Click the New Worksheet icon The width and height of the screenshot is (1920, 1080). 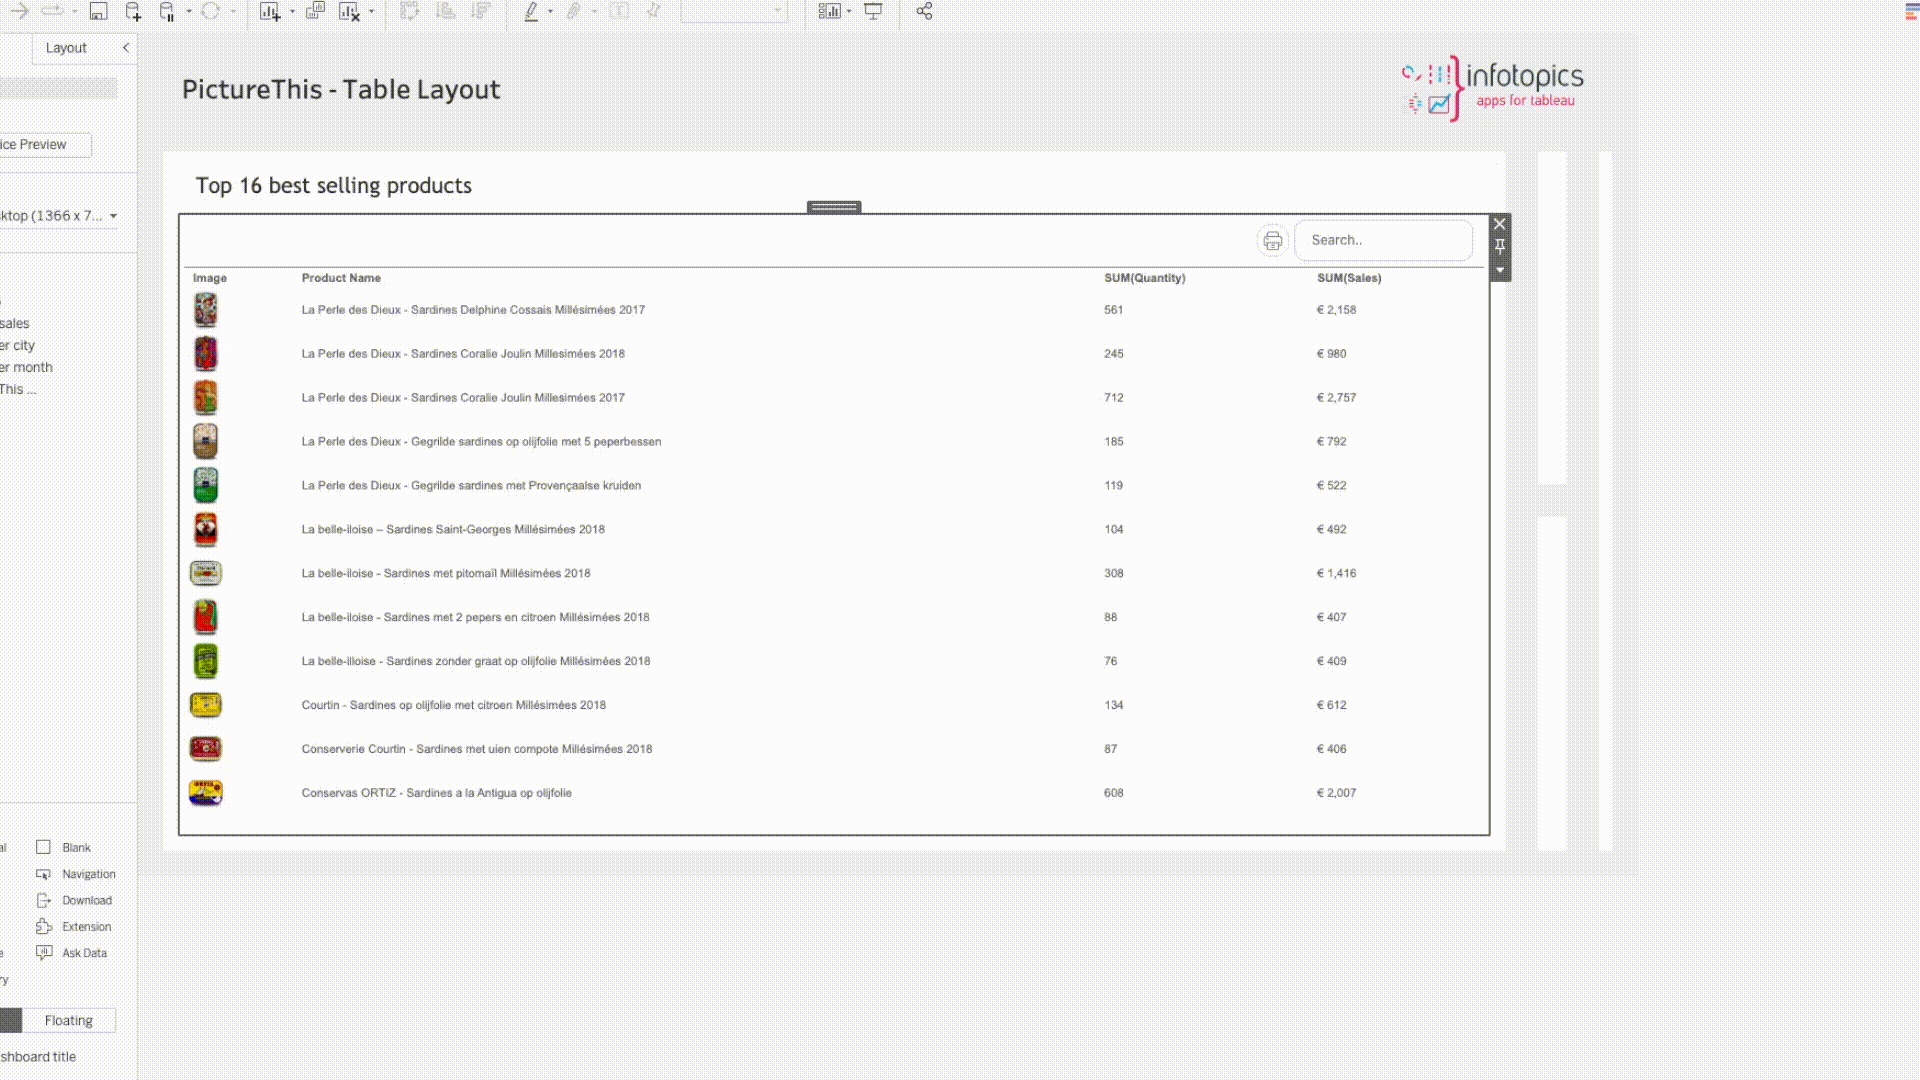[269, 11]
